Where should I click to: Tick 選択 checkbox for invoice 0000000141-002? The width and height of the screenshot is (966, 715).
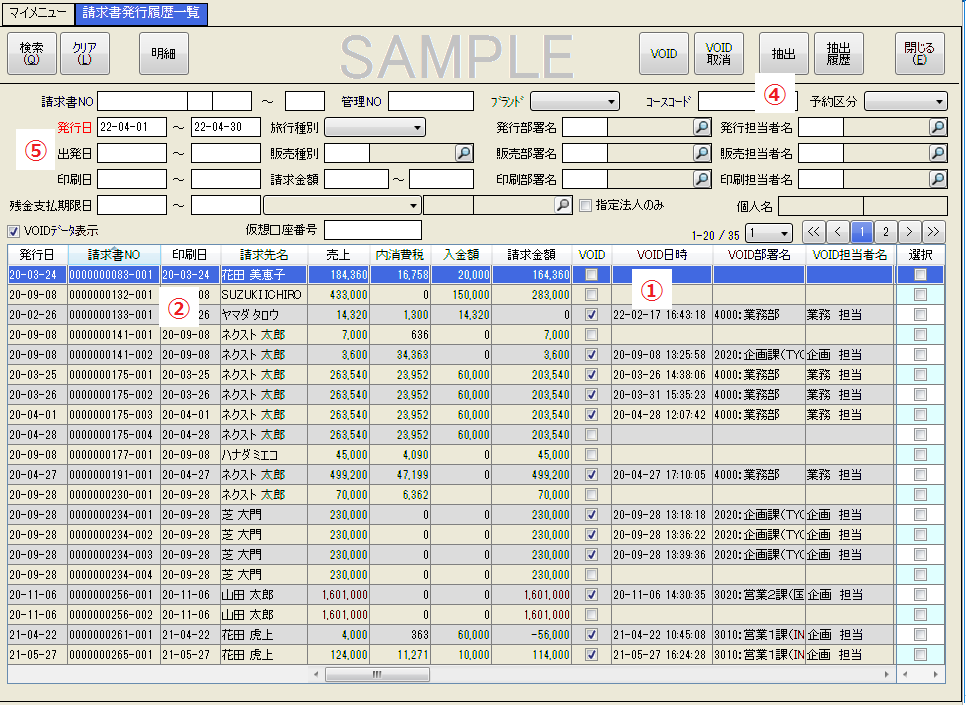tap(920, 355)
